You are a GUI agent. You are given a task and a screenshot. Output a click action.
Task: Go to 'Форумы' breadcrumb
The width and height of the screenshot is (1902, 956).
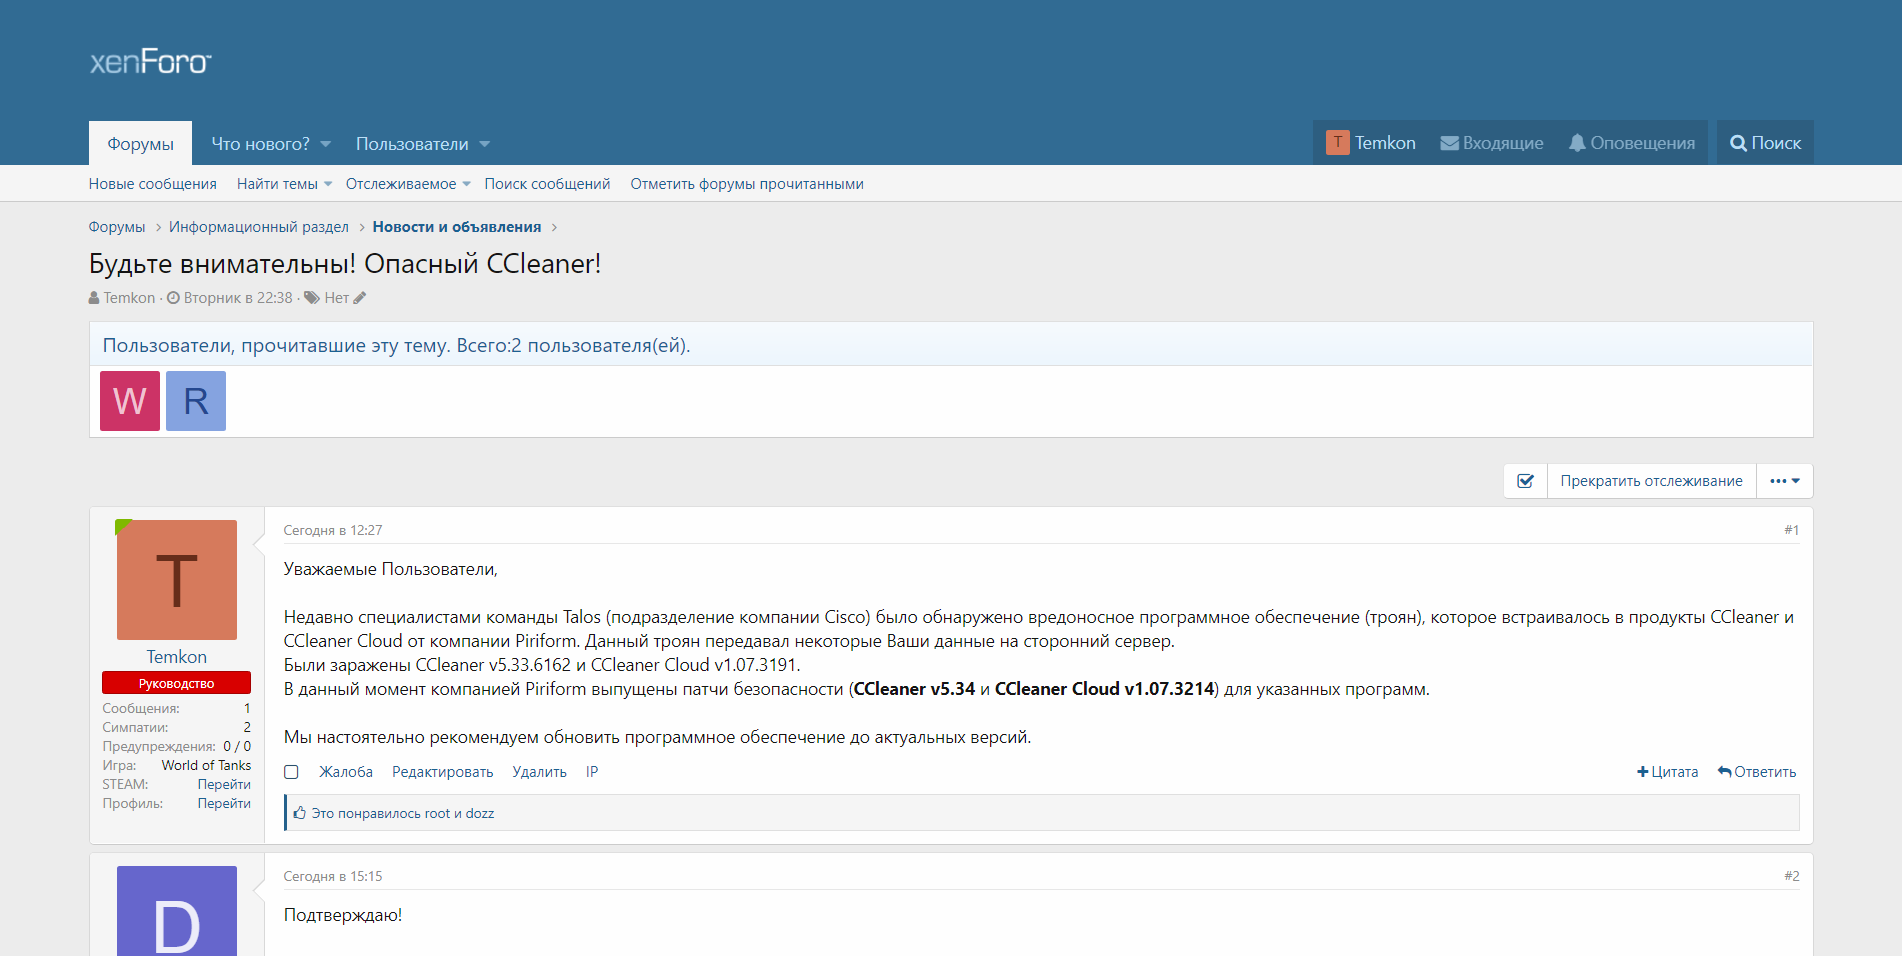click(x=117, y=227)
